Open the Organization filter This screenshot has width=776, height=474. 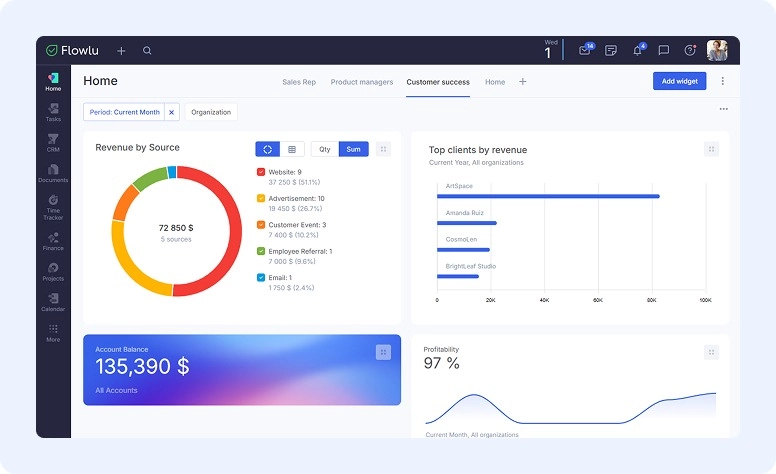click(x=211, y=112)
